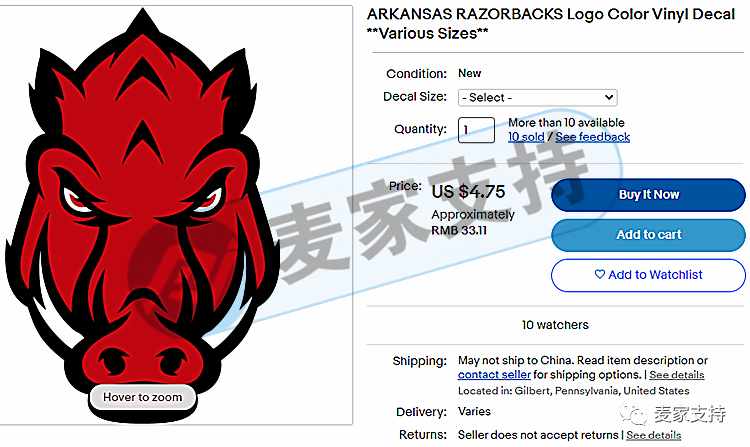The width and height of the screenshot is (750, 447).
Task: Open See details link for returns
Action: [x=654, y=435]
